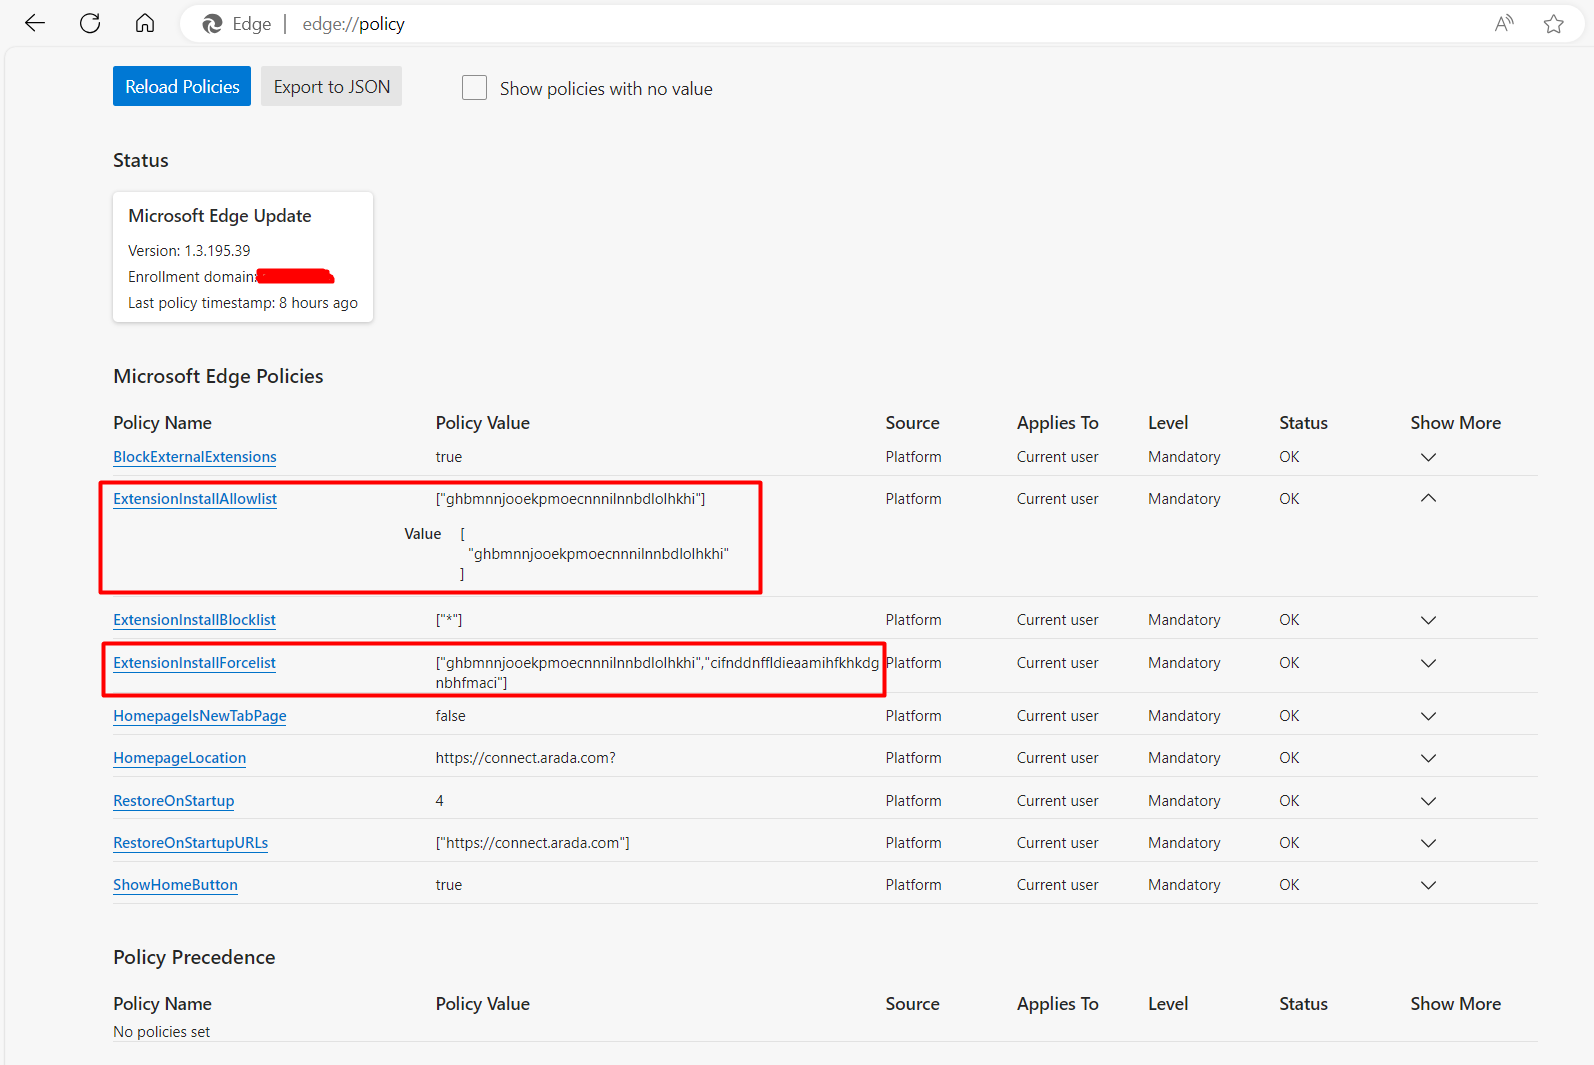Select the expanded allowlist extension ID value
This screenshot has width=1594, height=1065.
598,554
